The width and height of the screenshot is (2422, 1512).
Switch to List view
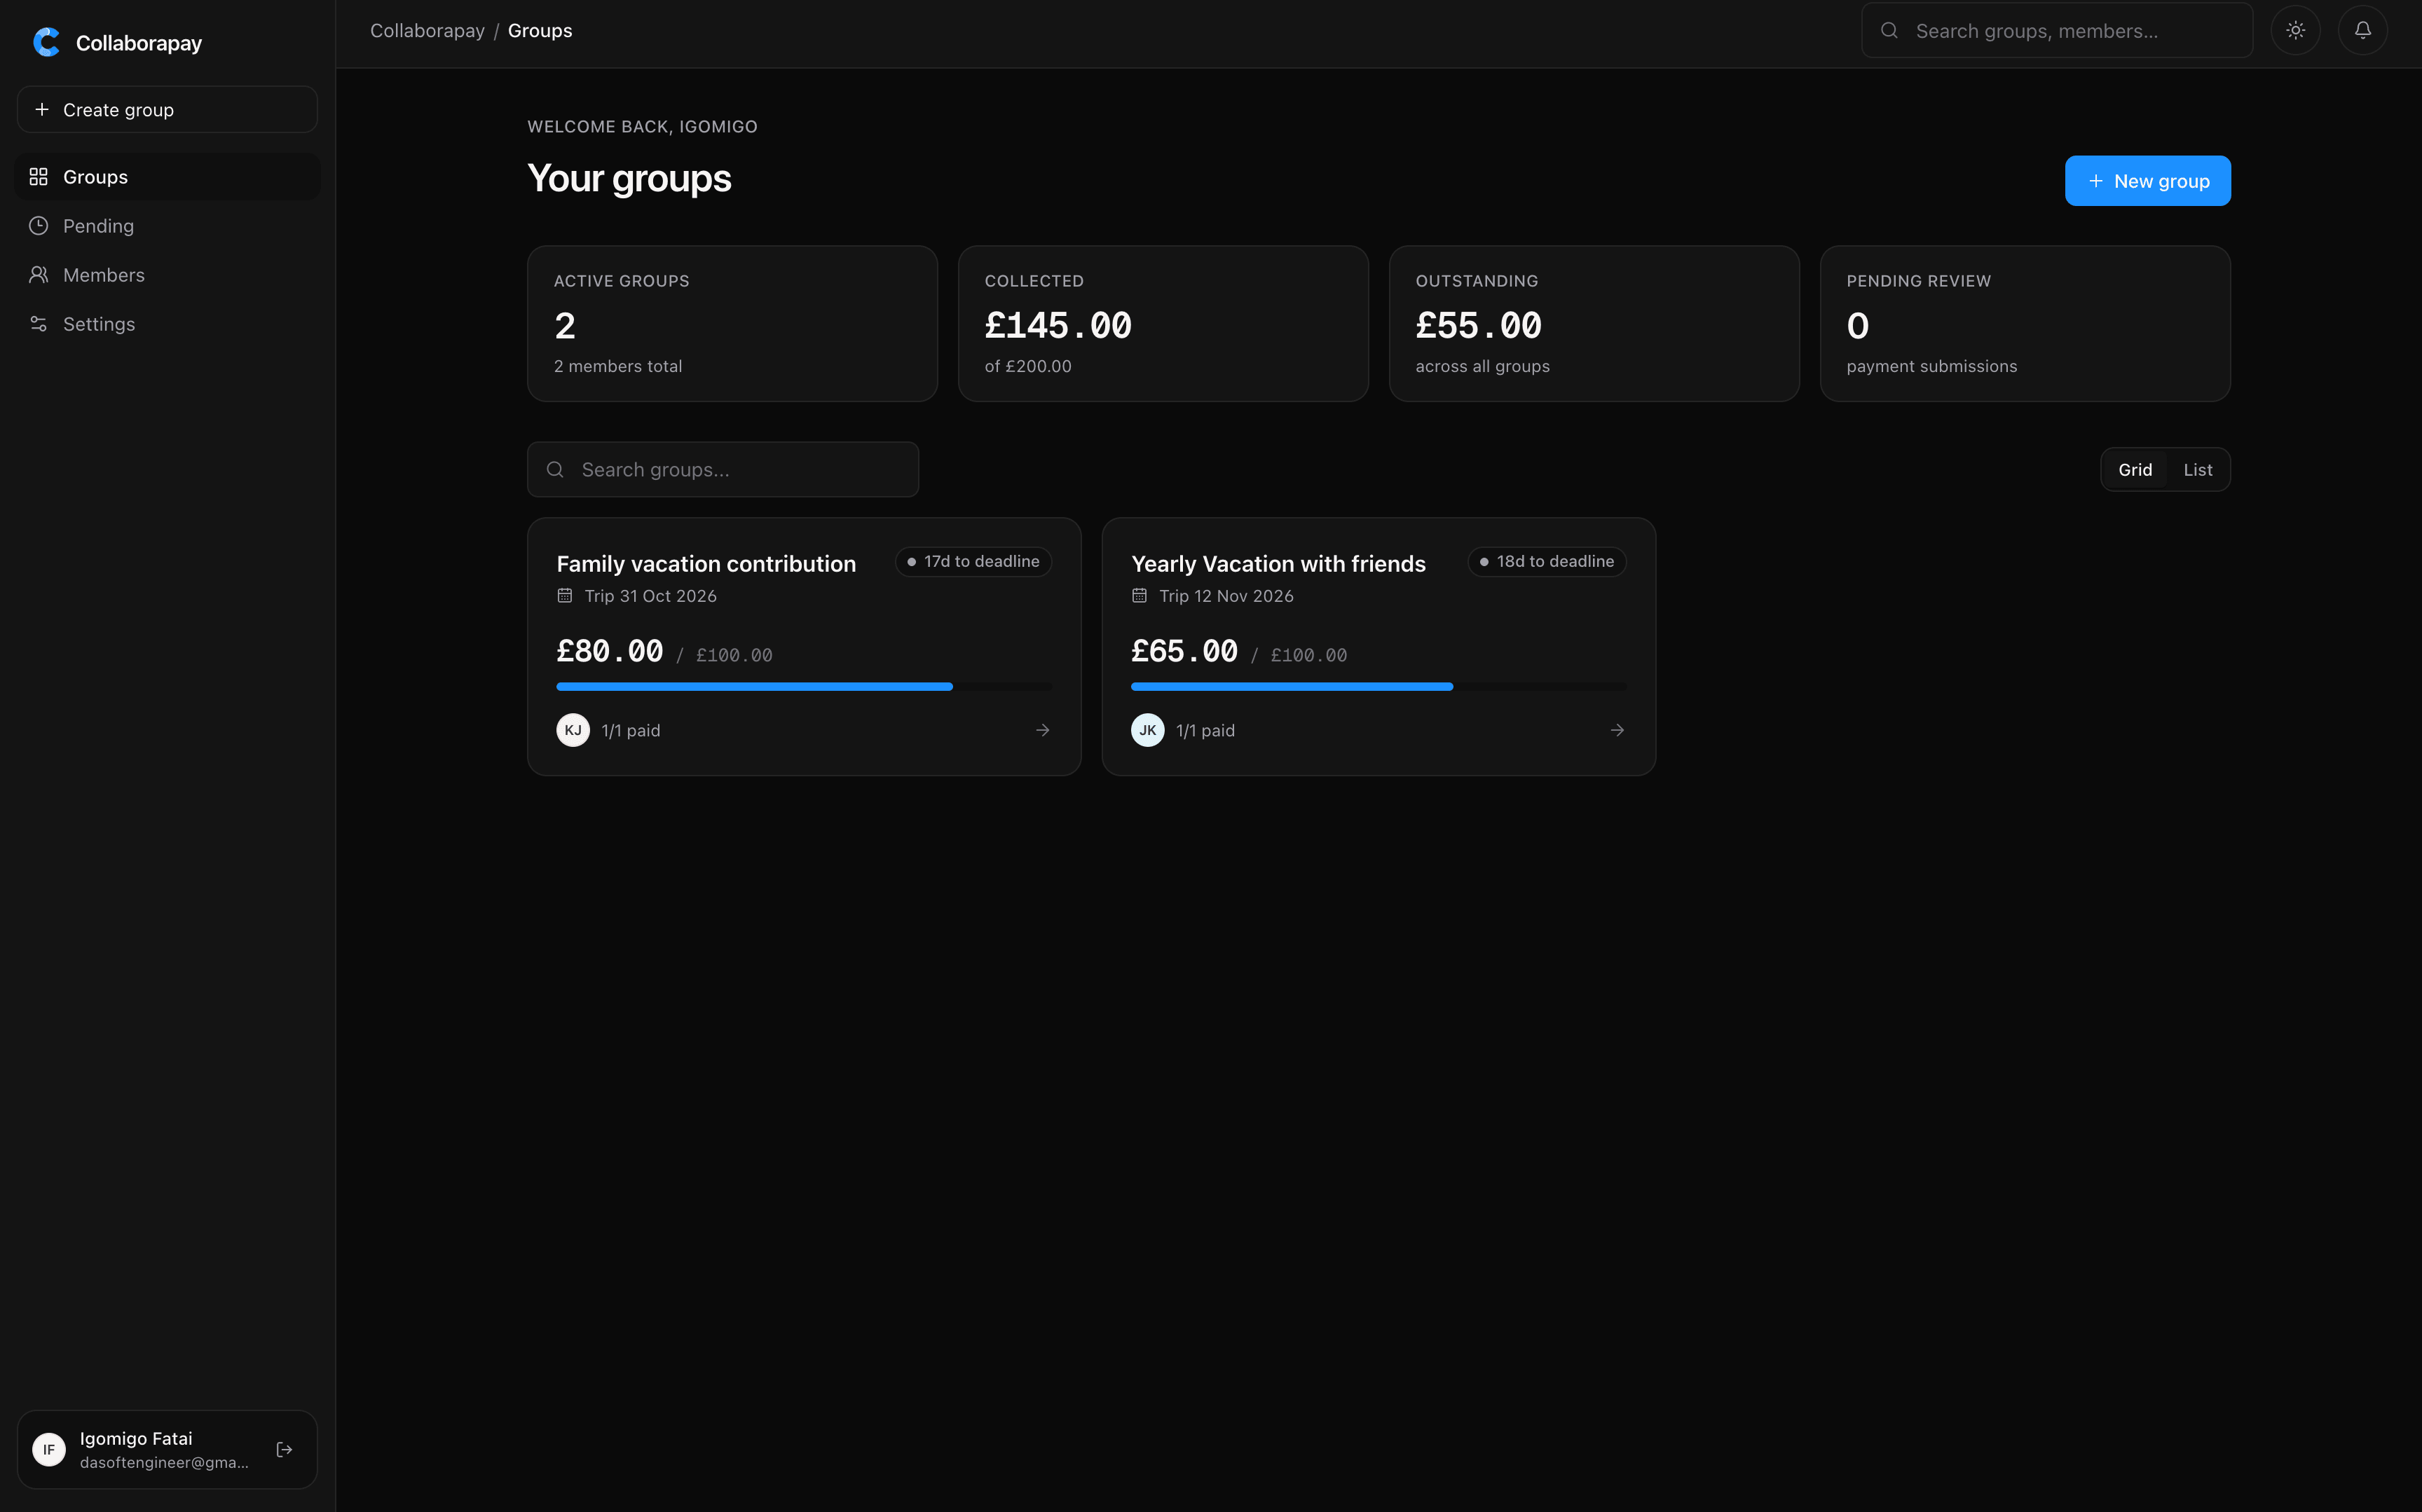tap(2197, 469)
